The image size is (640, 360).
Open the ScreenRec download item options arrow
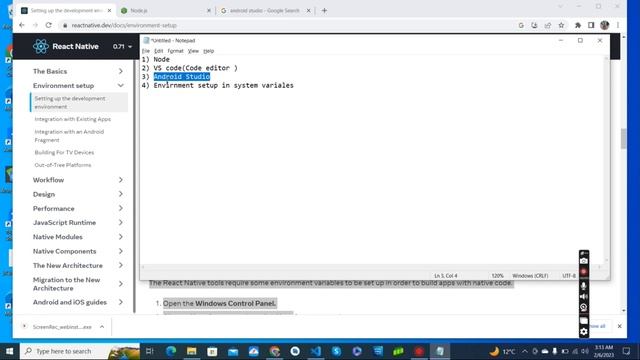click(102, 327)
